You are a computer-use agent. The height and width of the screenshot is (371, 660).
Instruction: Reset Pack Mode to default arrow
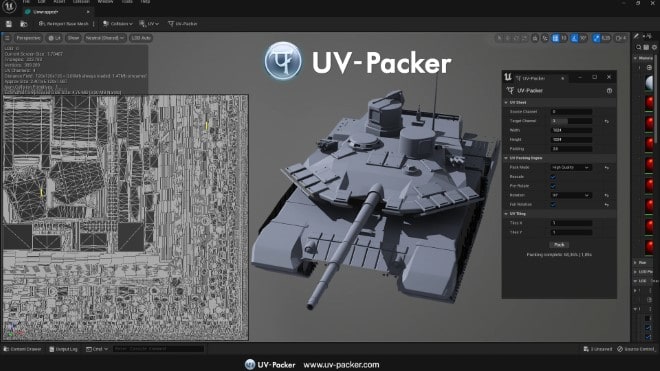coord(607,168)
